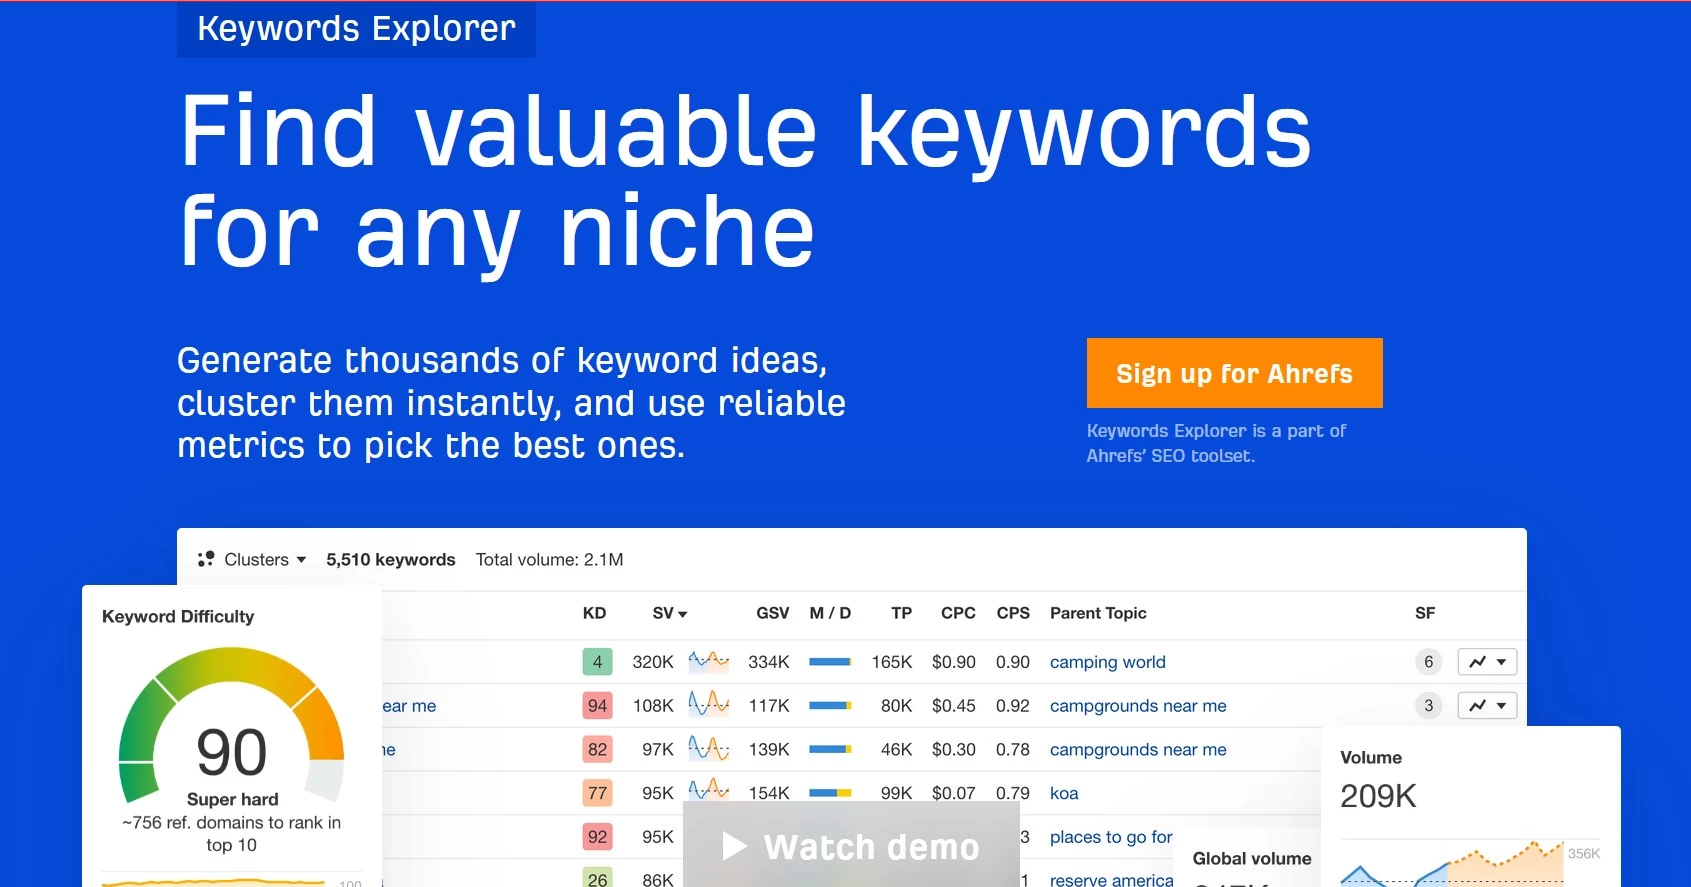Viewport: 1691px width, 887px height.
Task: Click the 0.92 CPS cell
Action: point(1012,706)
